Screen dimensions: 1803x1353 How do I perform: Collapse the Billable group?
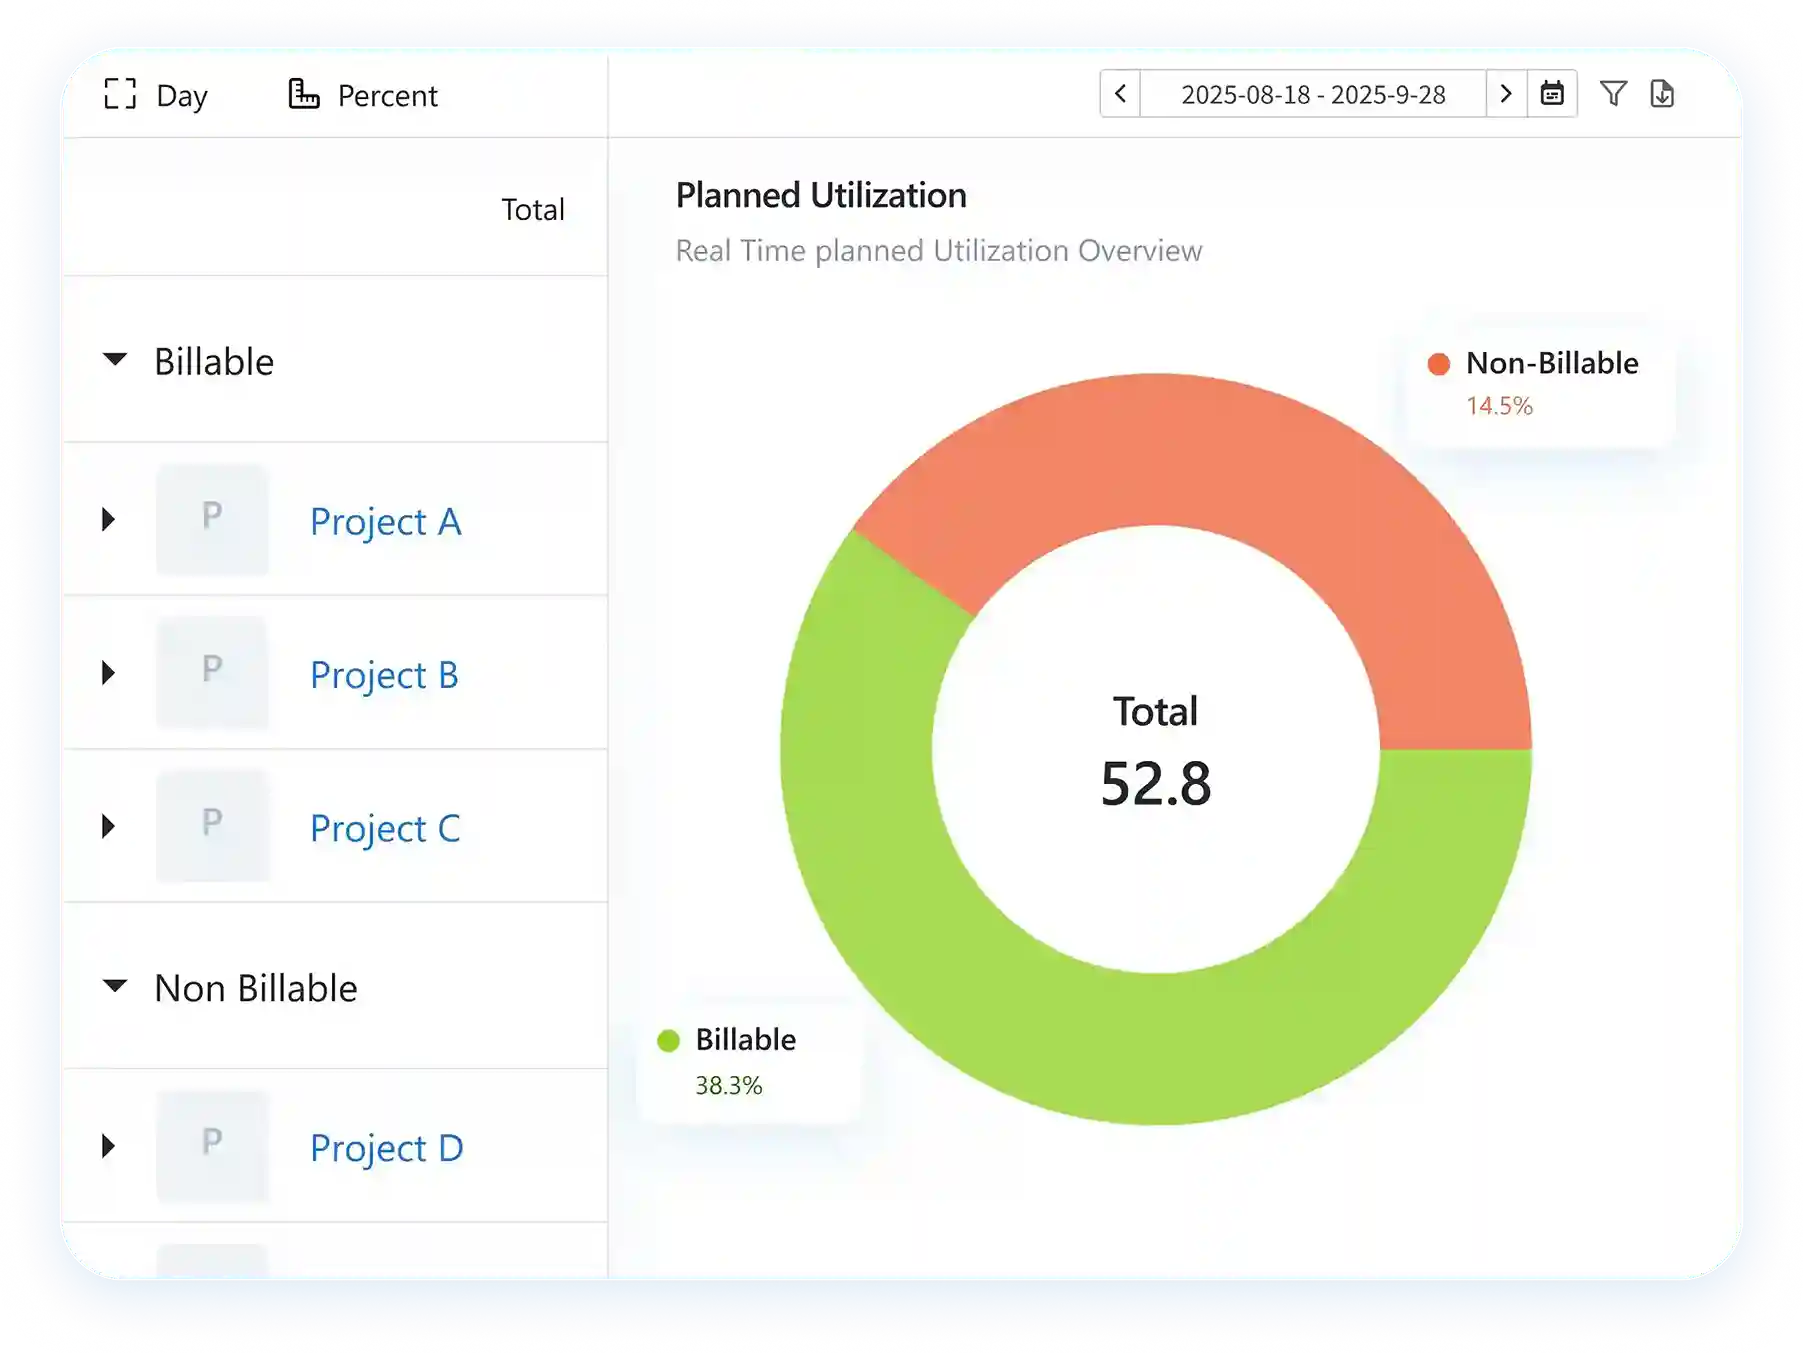[115, 359]
